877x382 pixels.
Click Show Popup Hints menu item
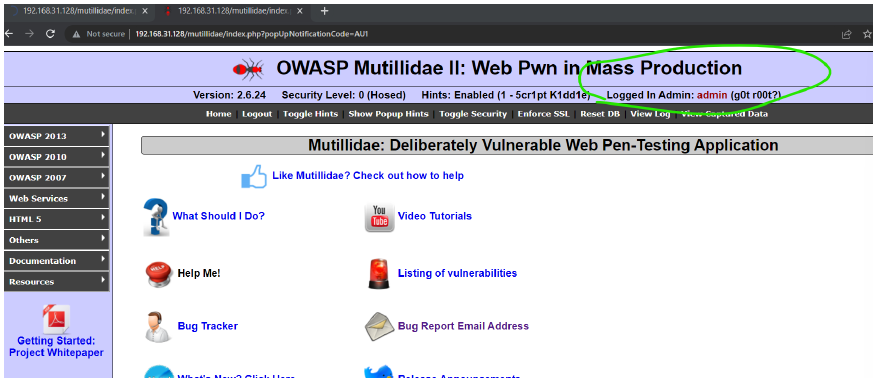pos(388,114)
